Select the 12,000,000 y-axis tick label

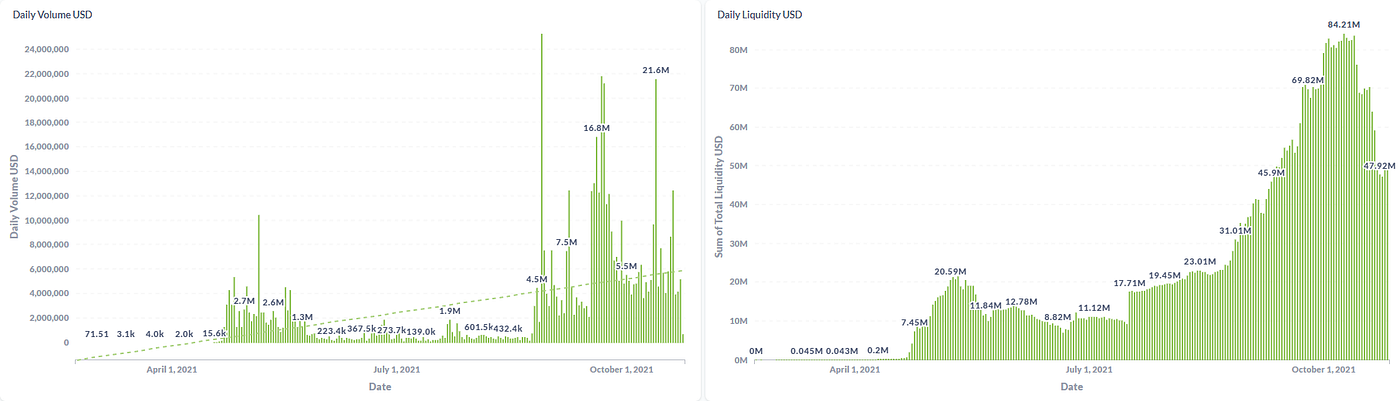tap(46, 196)
